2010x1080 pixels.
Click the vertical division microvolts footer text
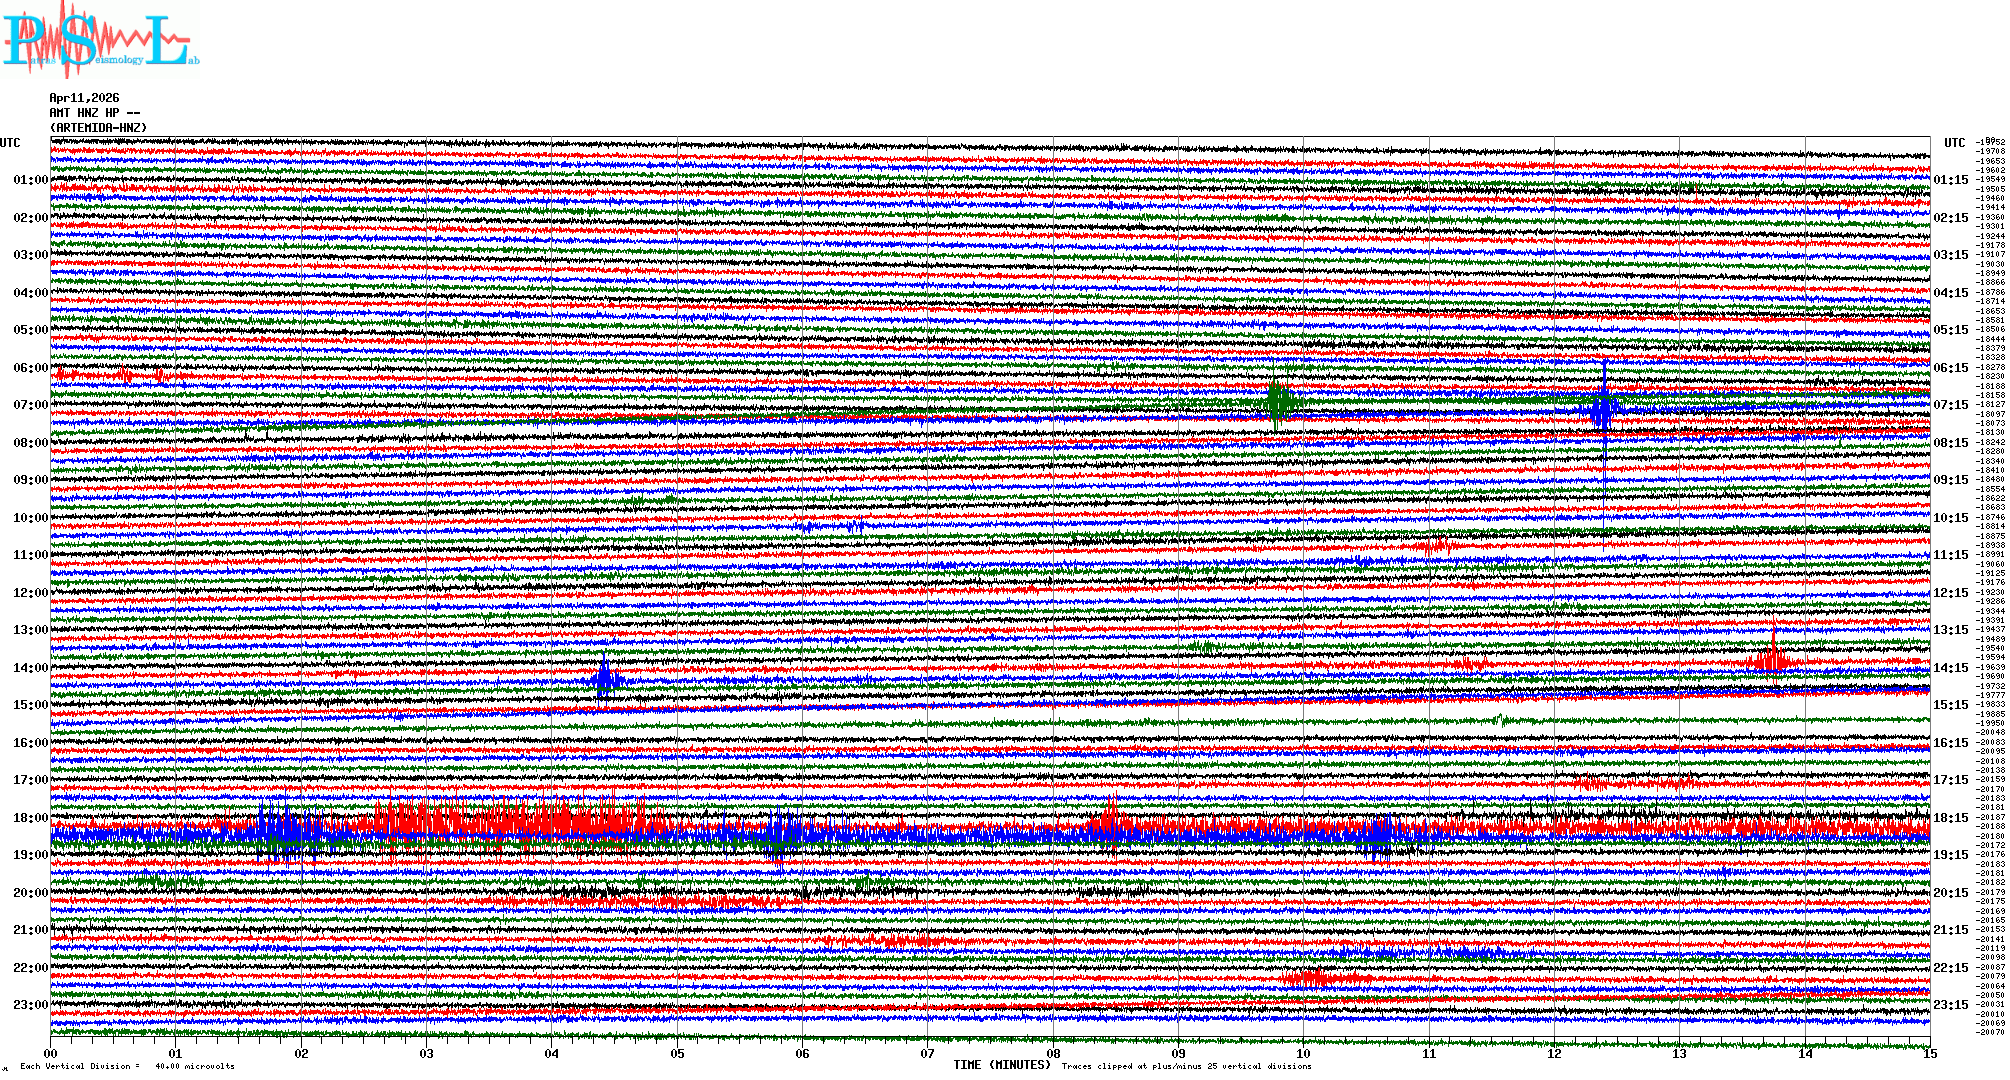tap(127, 1066)
